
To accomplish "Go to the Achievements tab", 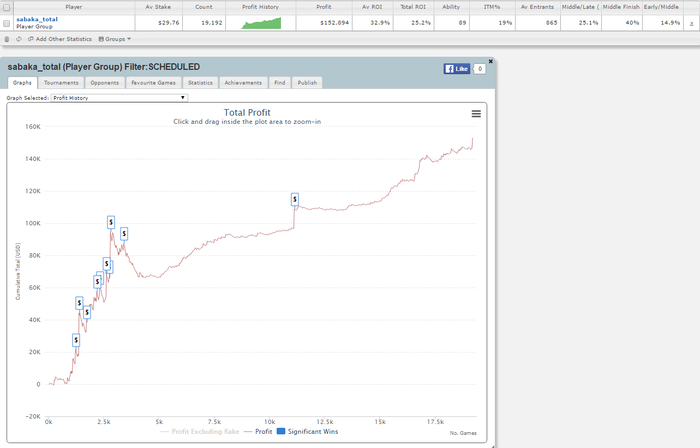I will [x=243, y=83].
